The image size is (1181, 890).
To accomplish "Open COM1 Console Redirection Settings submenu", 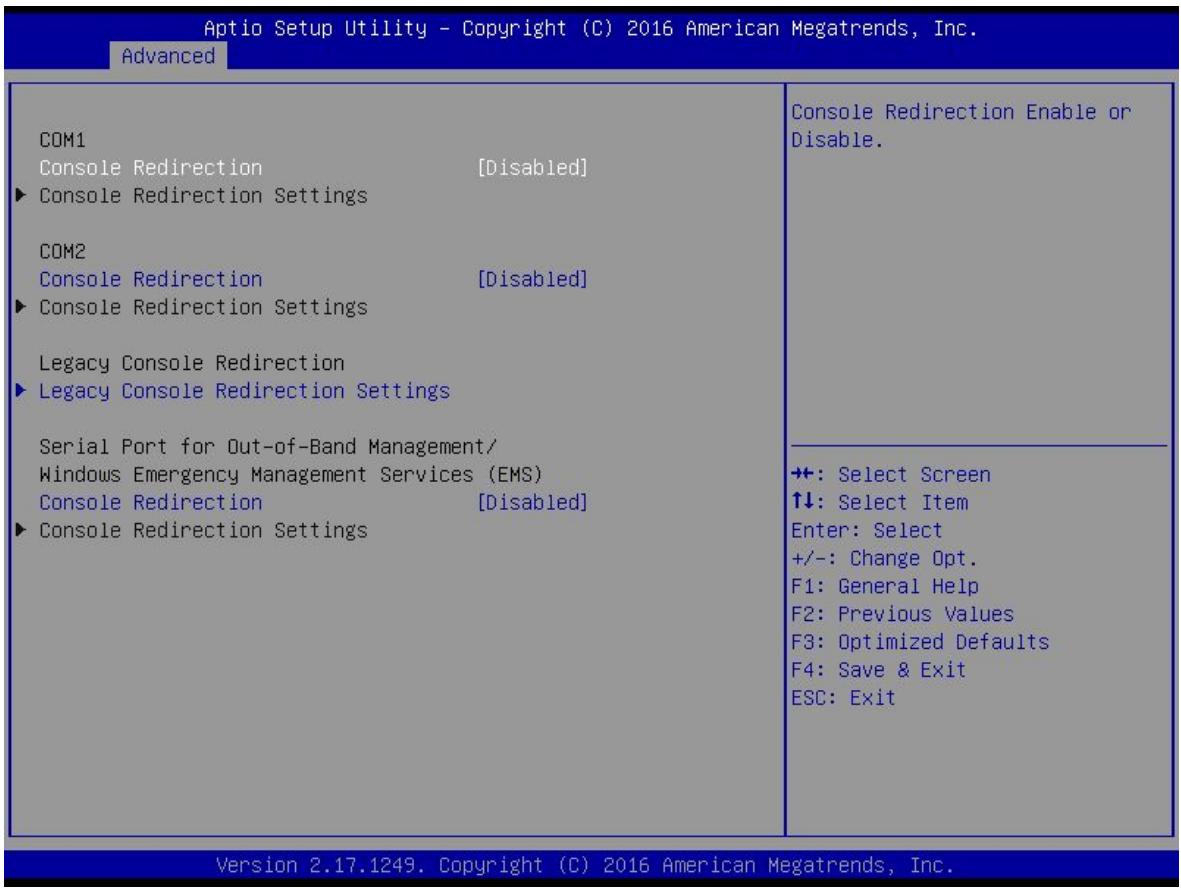I will [x=203, y=195].
